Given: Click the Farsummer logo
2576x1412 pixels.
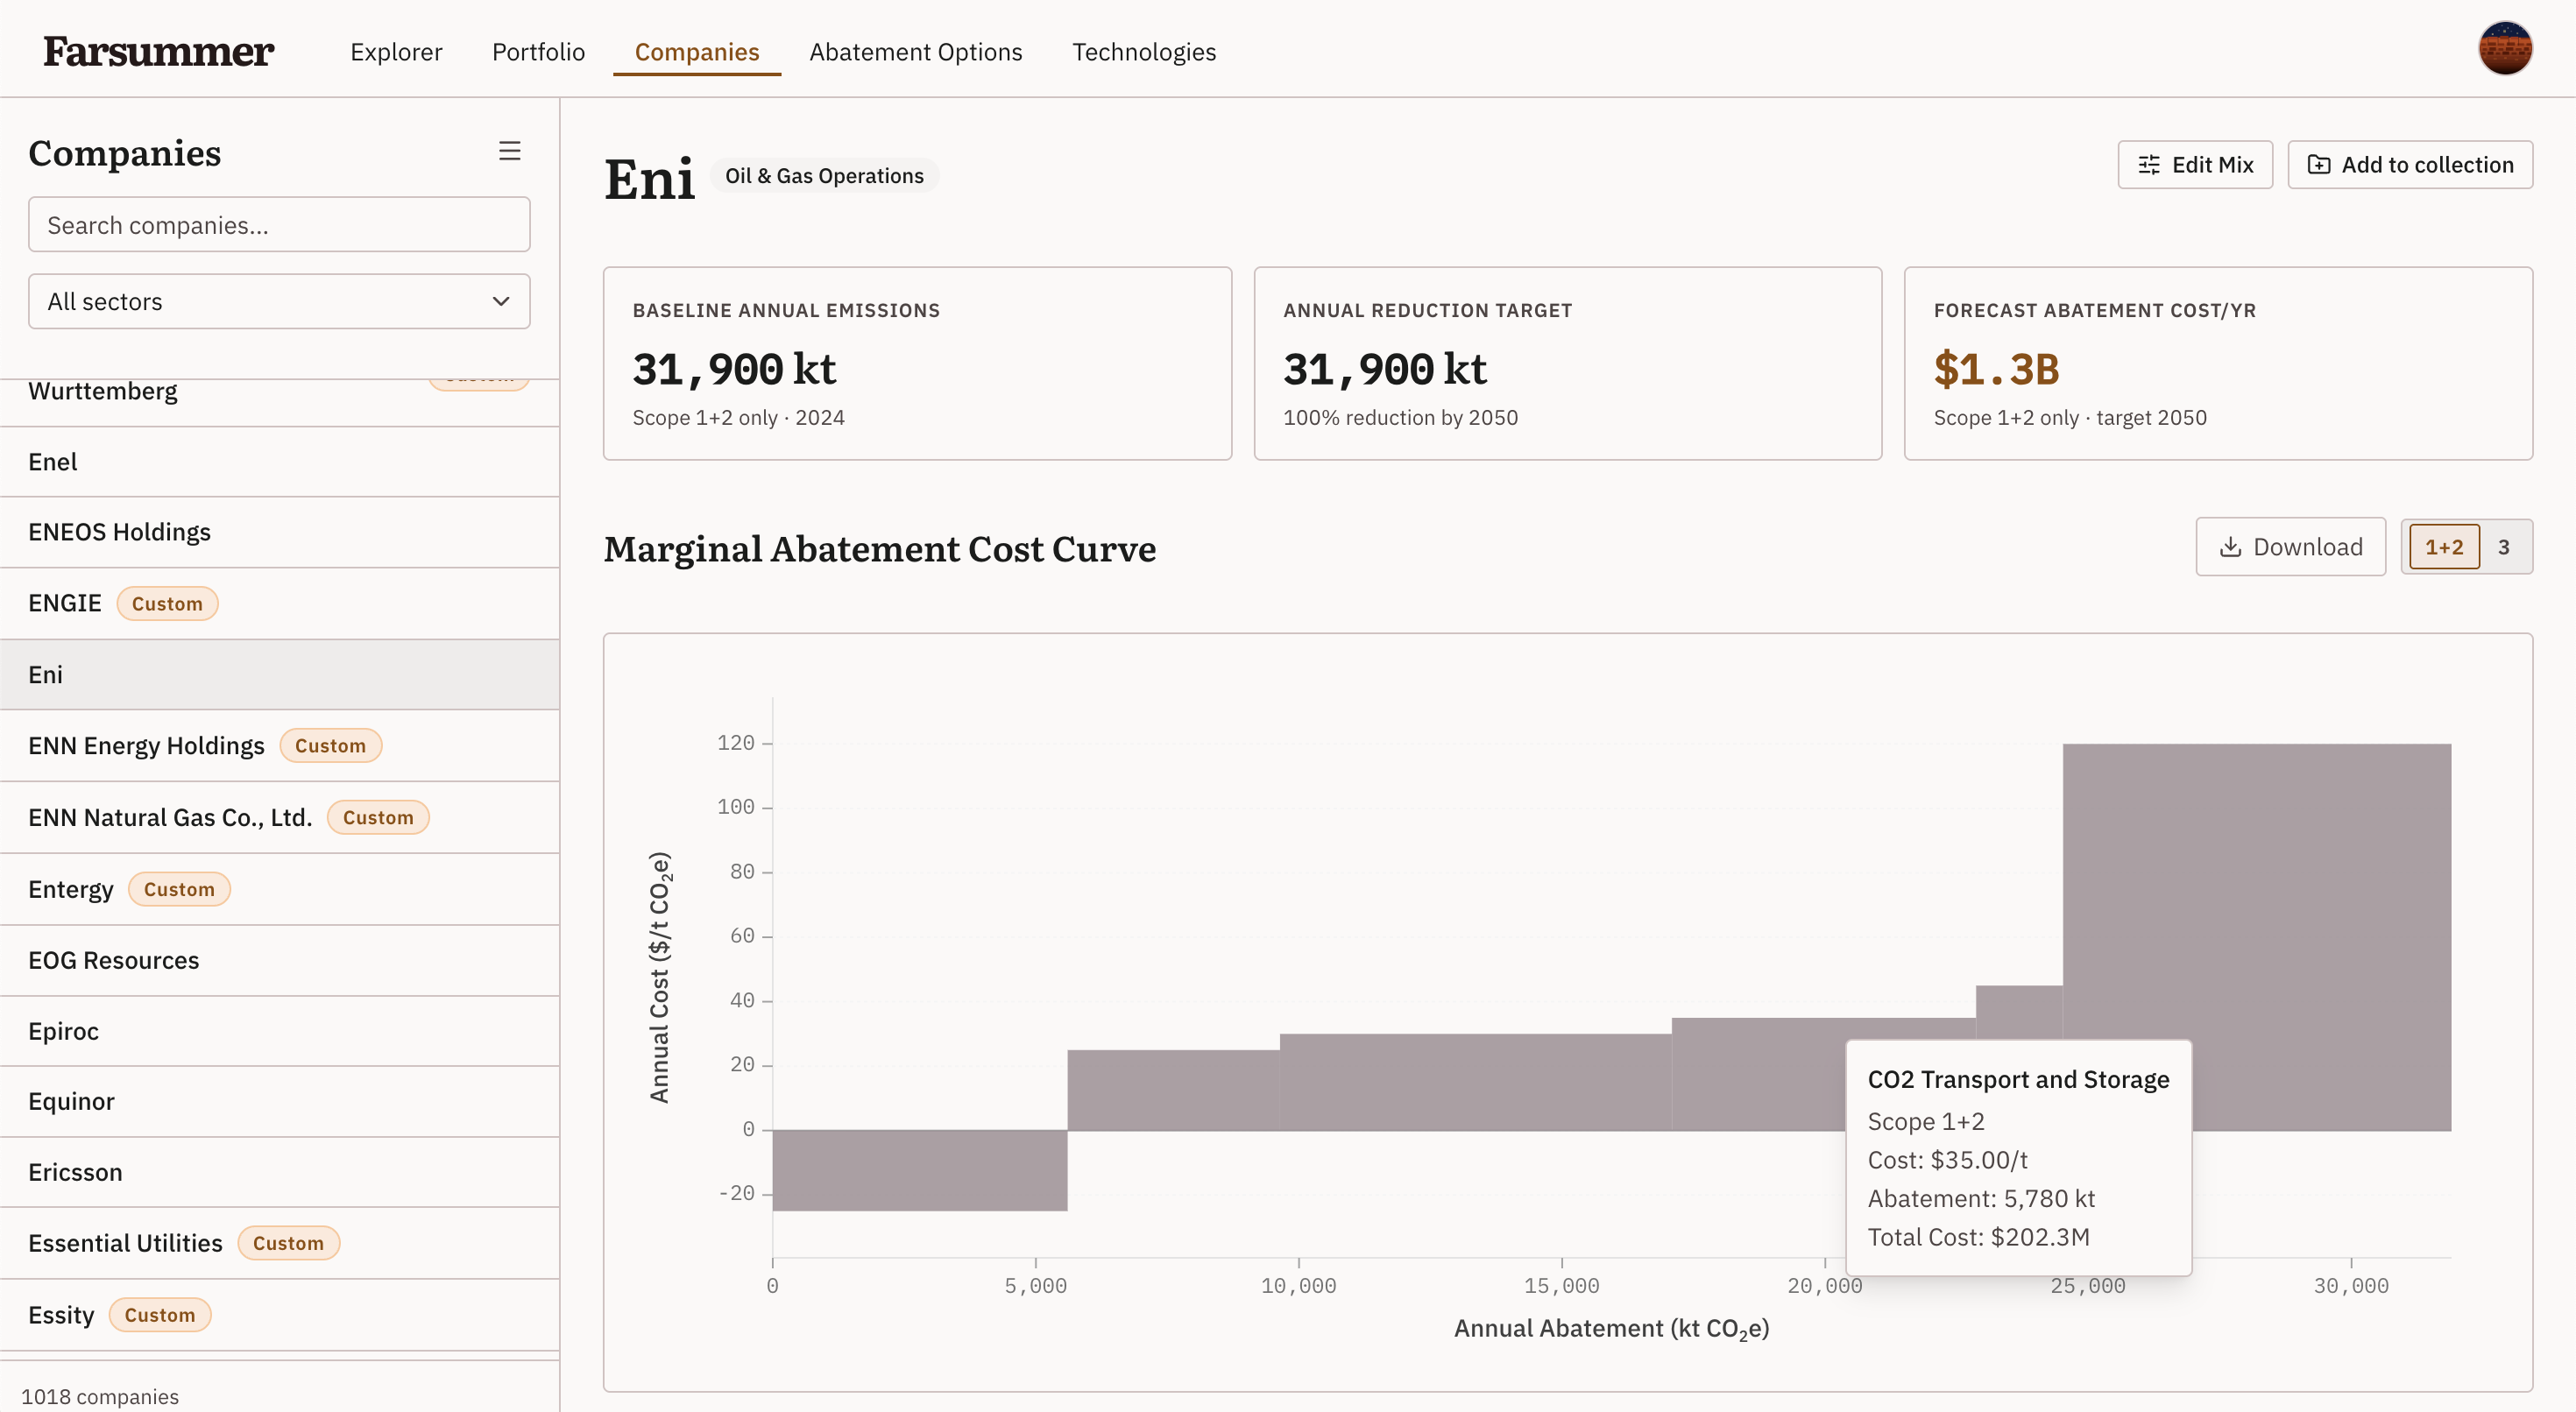Looking at the screenshot, I should click(158, 51).
